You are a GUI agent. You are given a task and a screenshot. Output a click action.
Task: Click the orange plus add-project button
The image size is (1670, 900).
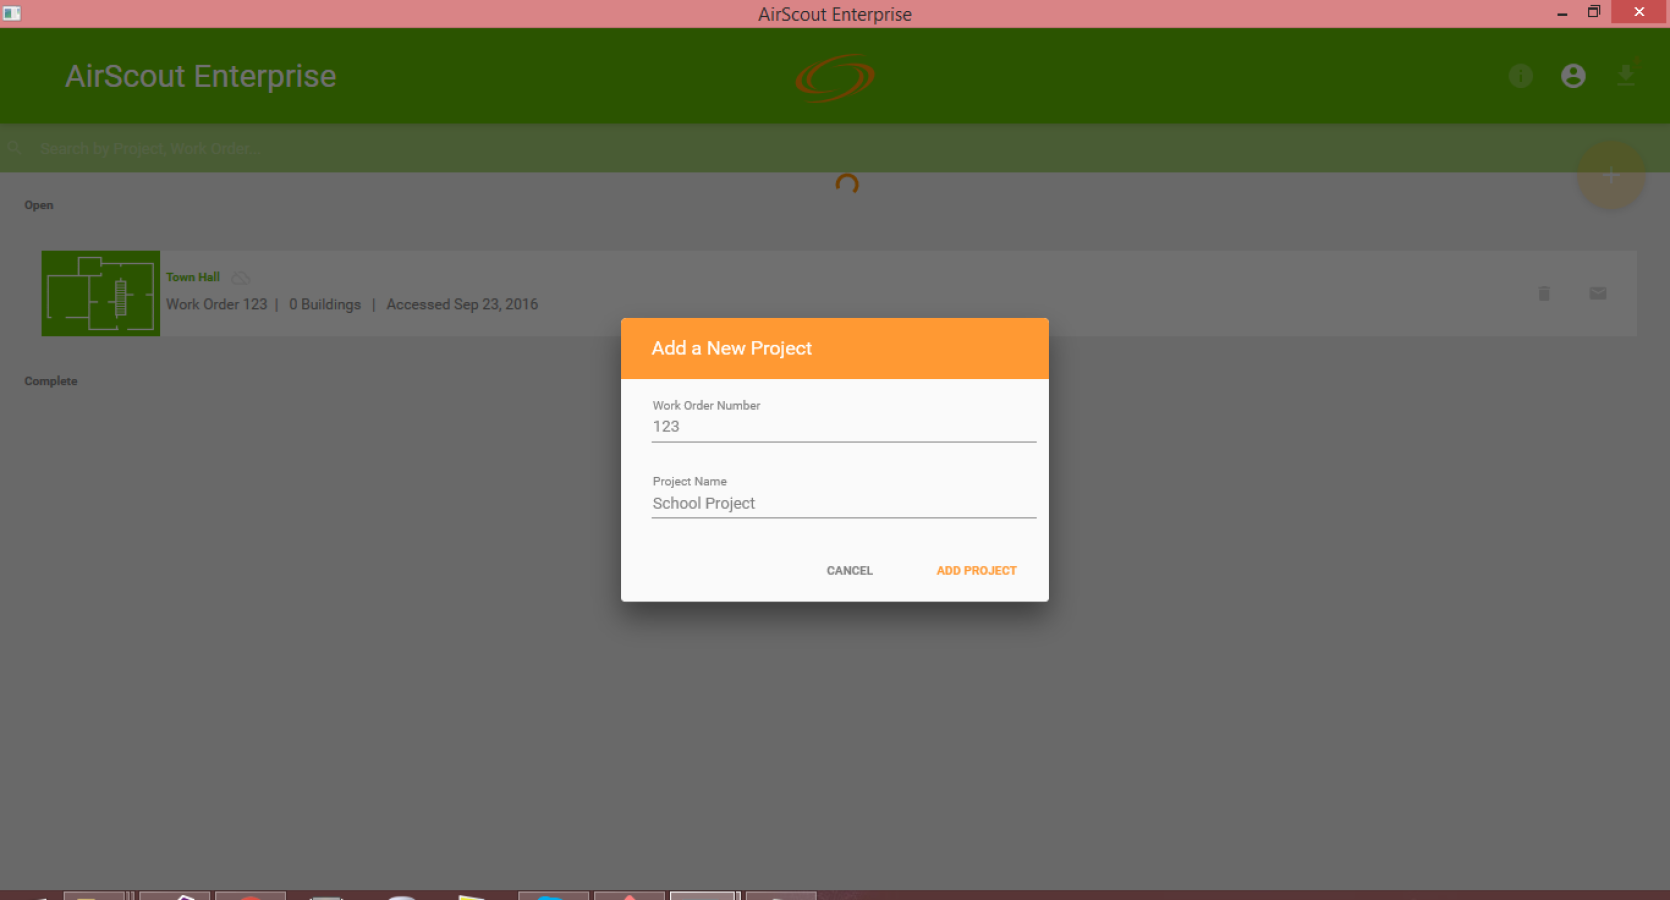1610,175
